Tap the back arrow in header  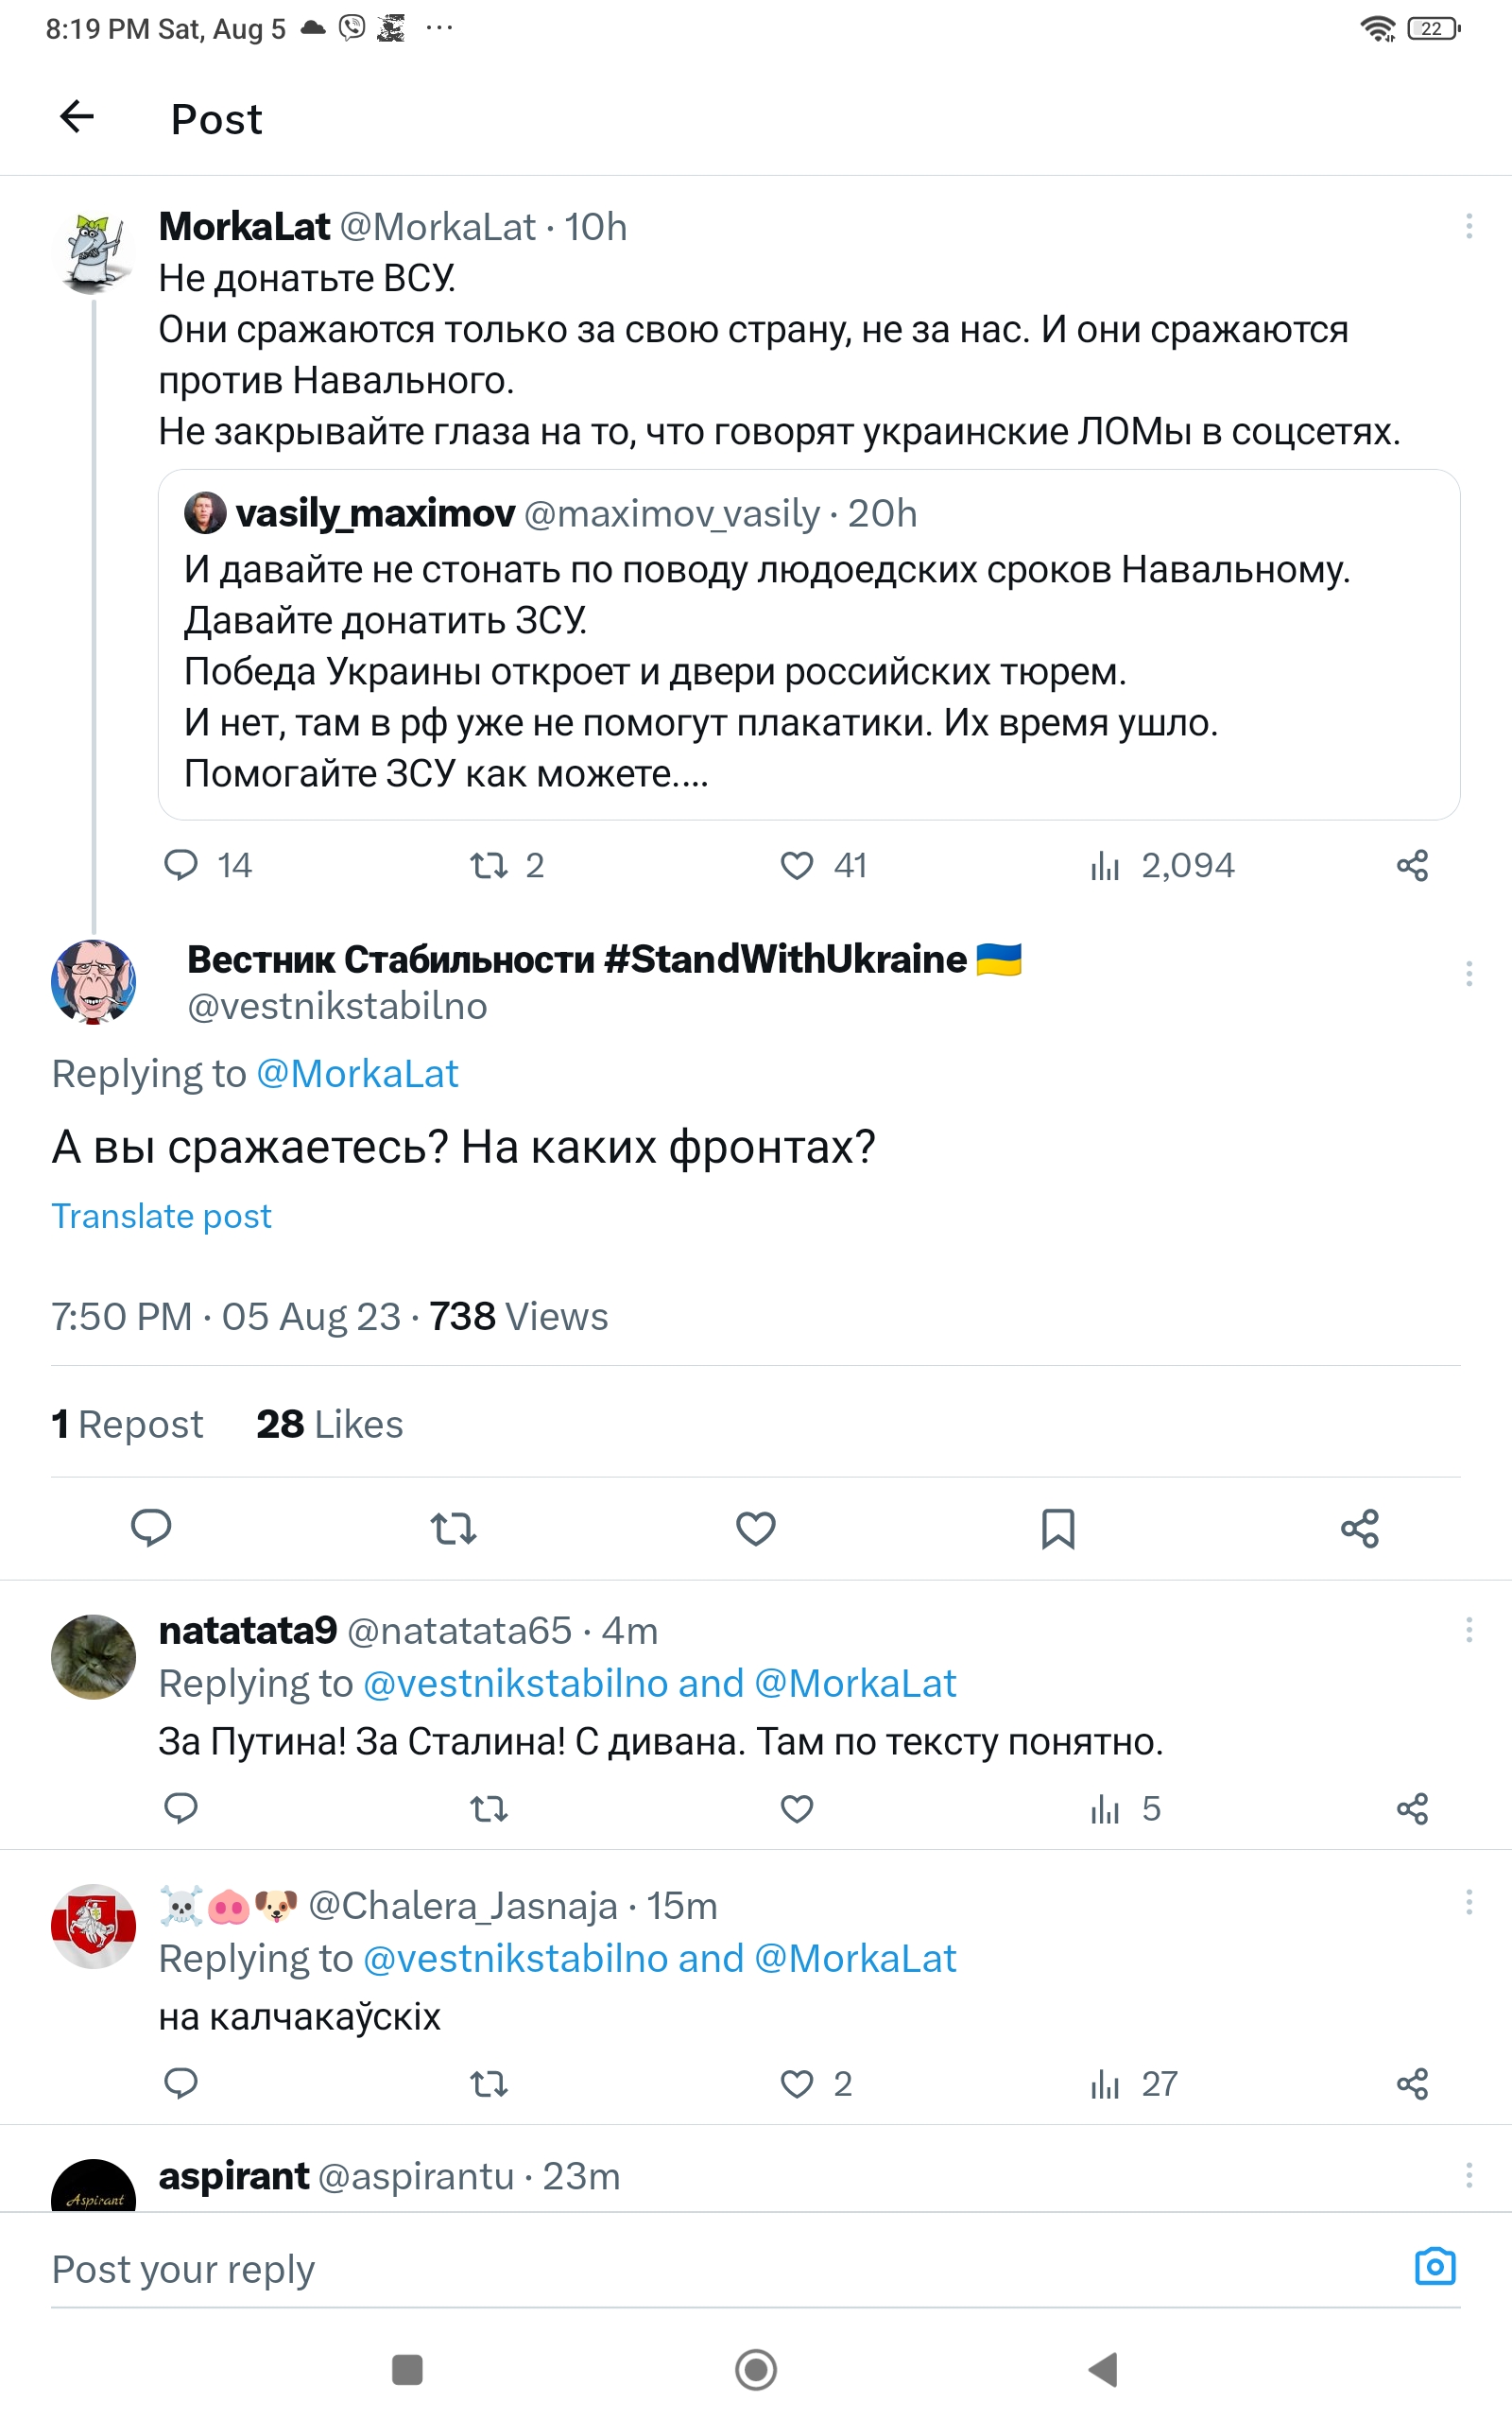[77, 117]
